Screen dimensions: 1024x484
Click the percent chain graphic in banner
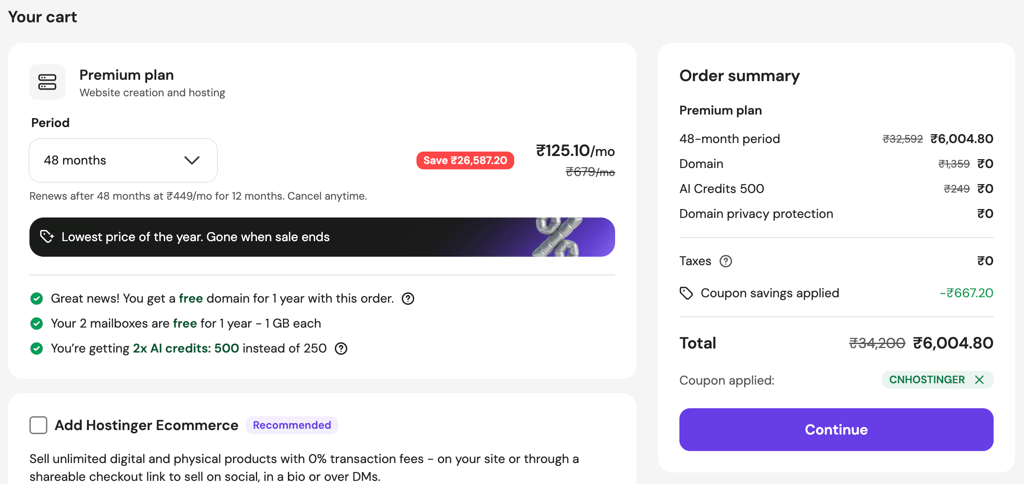559,237
